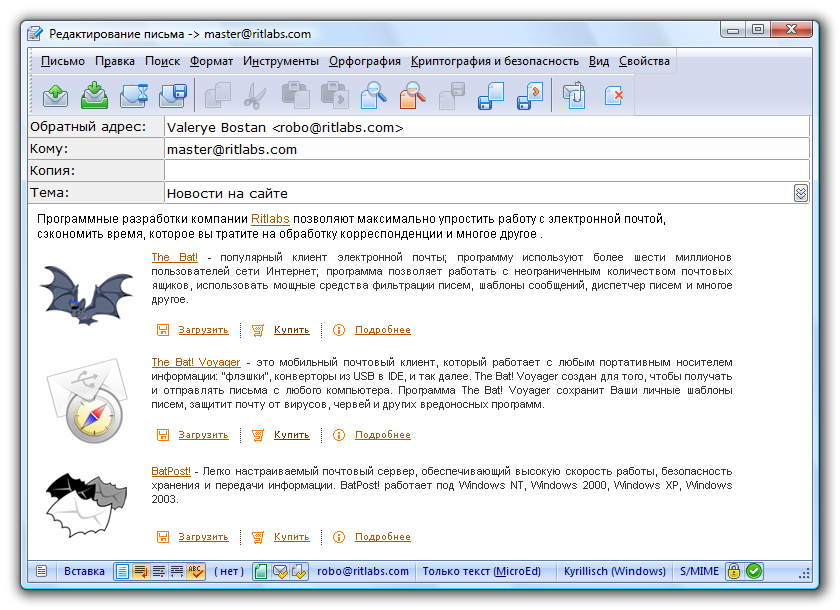840x610 pixels.
Task: Open the Правка menu
Action: pos(115,61)
